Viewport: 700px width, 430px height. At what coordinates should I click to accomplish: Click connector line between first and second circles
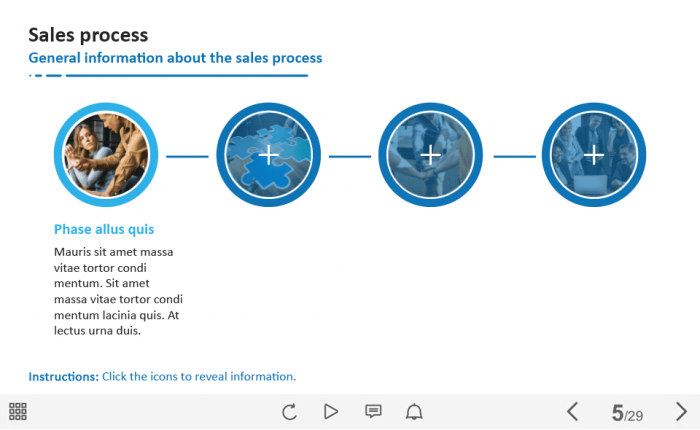click(187, 156)
